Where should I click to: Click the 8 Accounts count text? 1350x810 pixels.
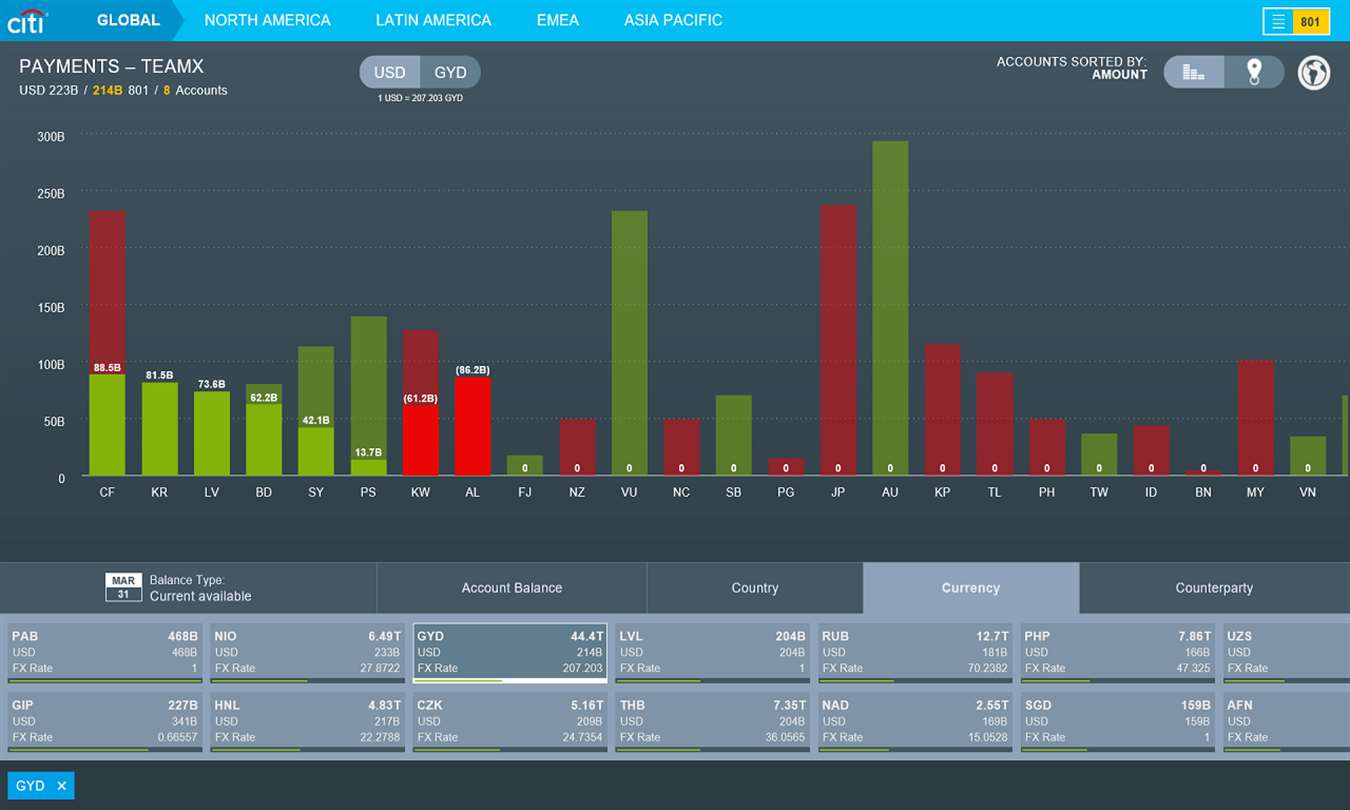pos(195,90)
